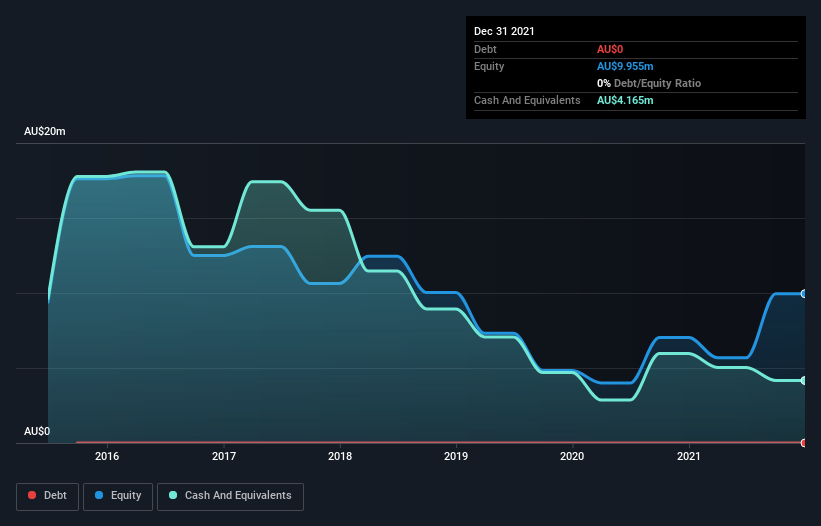Click the blue Equity endpoint marker
The height and width of the screenshot is (526, 821).
pos(804,294)
